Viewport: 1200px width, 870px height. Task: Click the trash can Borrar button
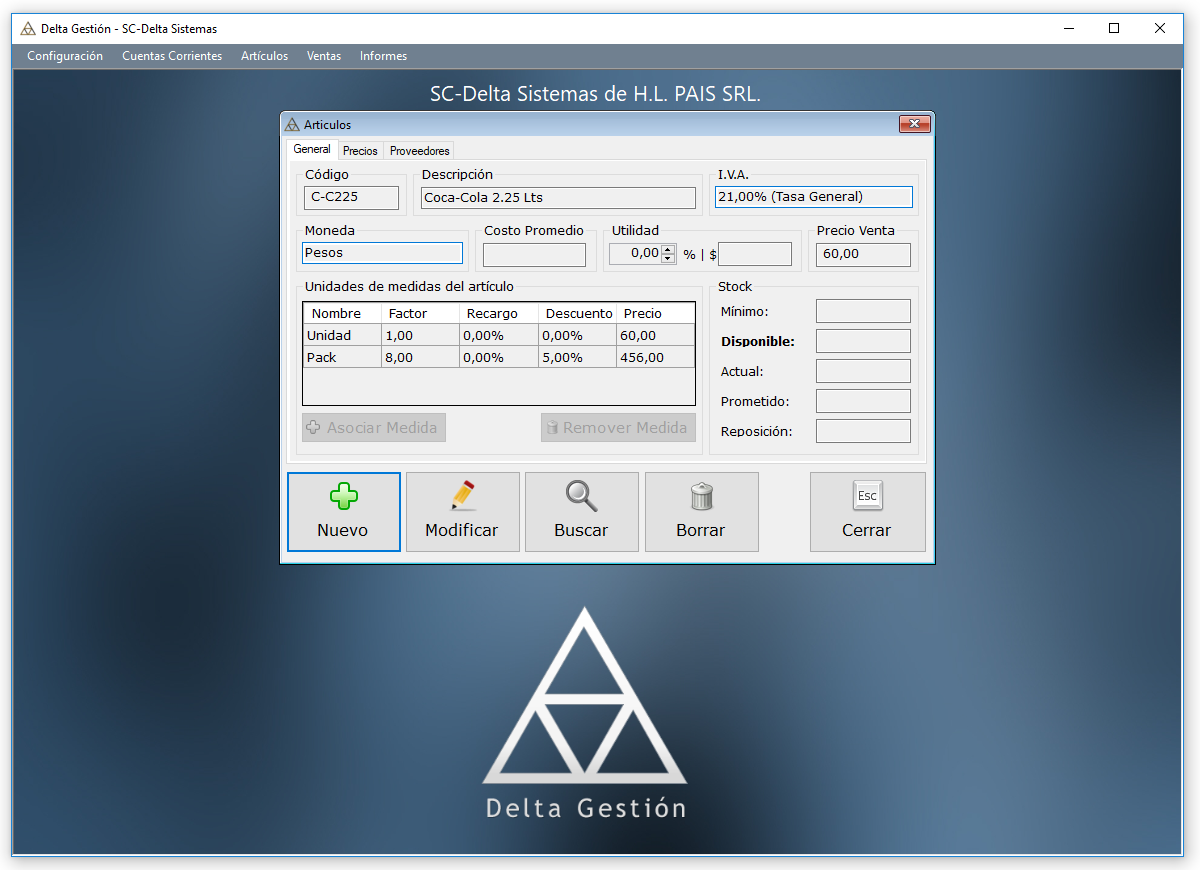[702, 512]
